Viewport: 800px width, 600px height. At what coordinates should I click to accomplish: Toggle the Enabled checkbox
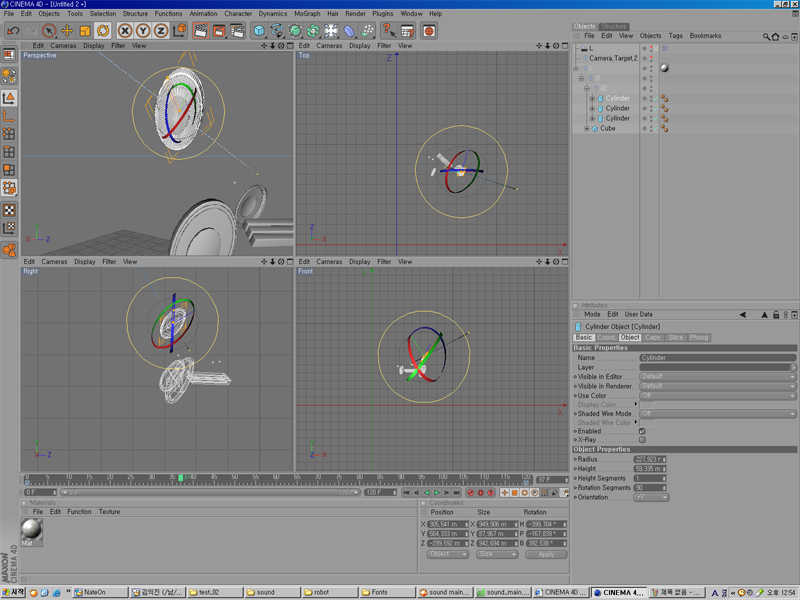click(642, 432)
